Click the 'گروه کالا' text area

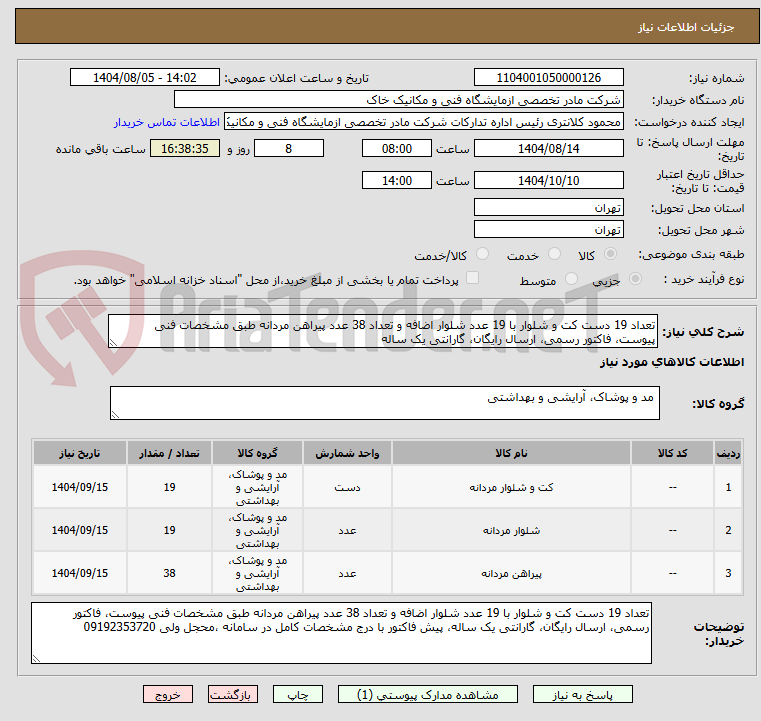[383, 403]
